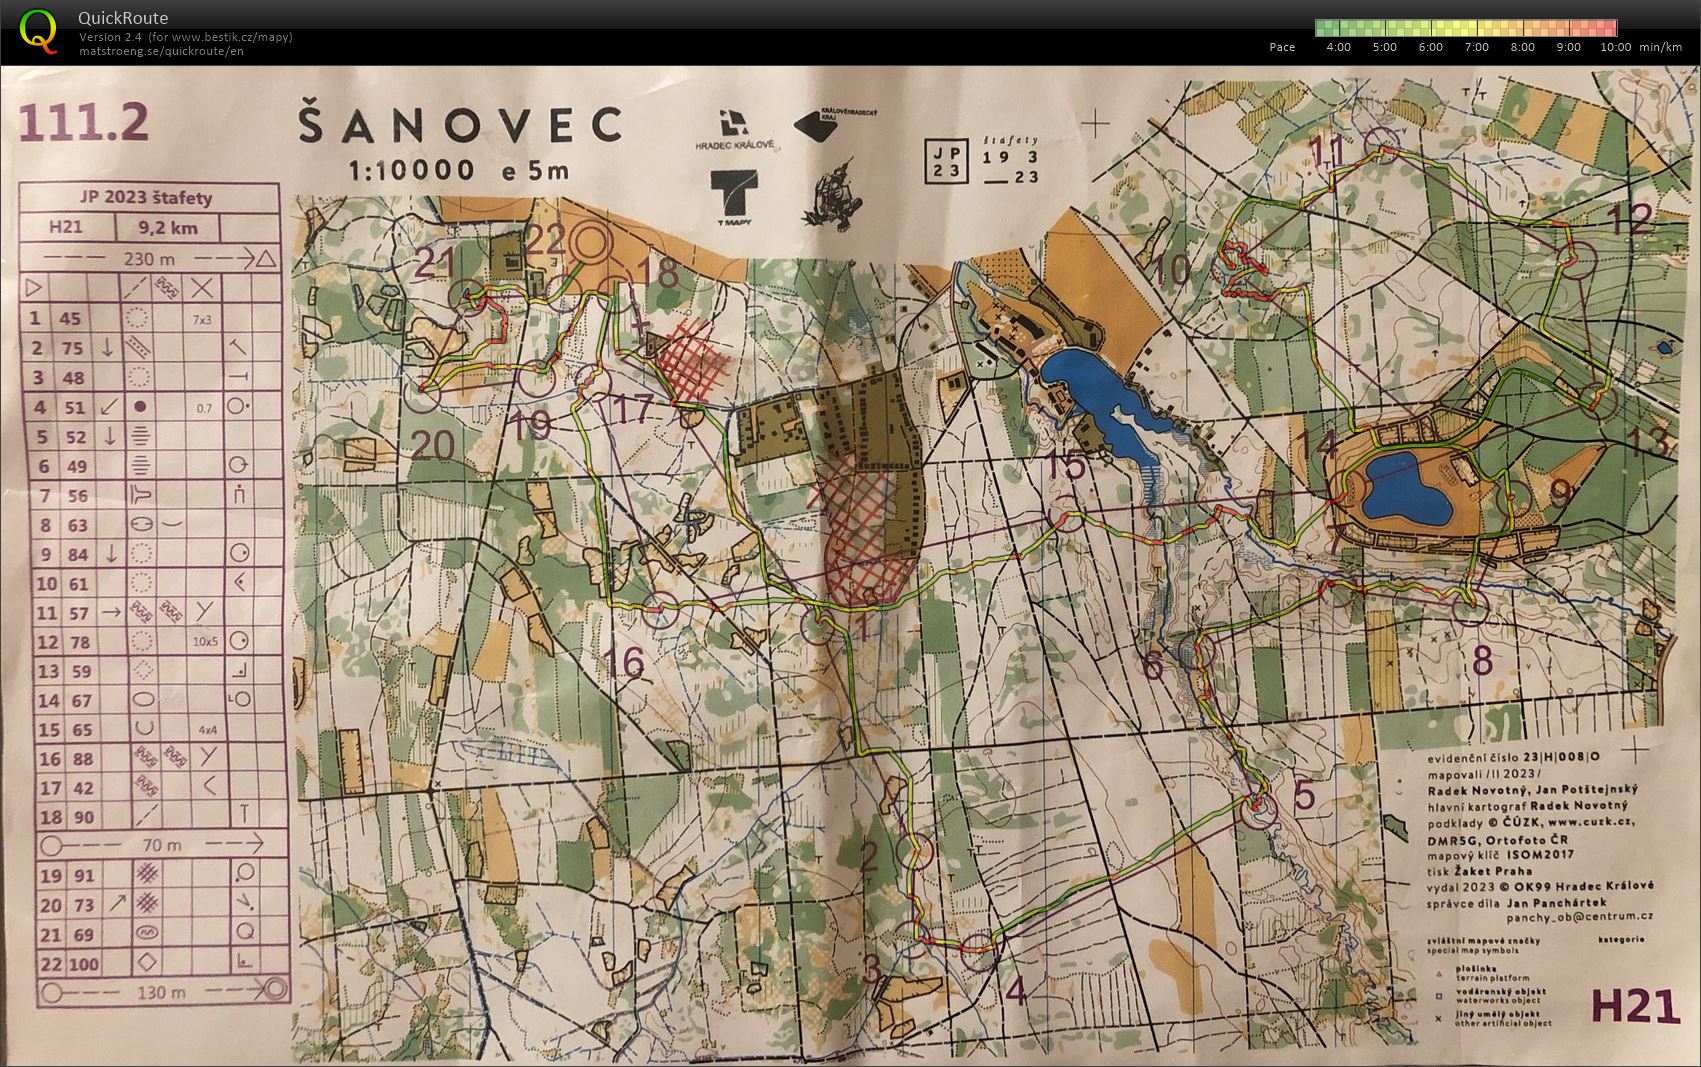The height and width of the screenshot is (1067, 1701).
Task: Click the 10x5 dimension in description row 12
Action: point(205,641)
